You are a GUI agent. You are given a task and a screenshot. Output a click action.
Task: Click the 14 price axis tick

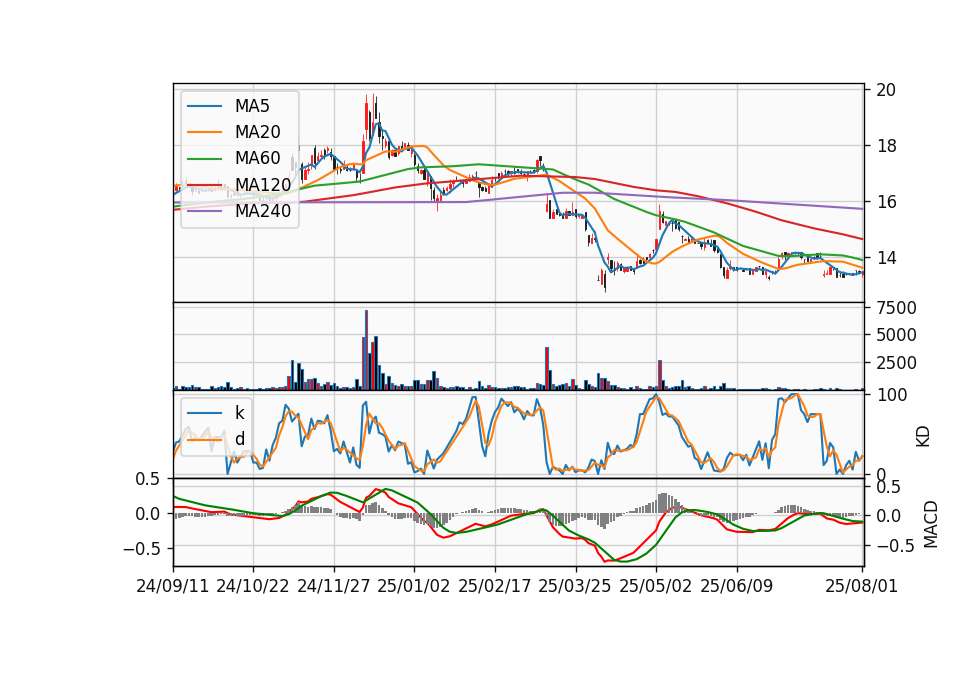click(x=886, y=258)
